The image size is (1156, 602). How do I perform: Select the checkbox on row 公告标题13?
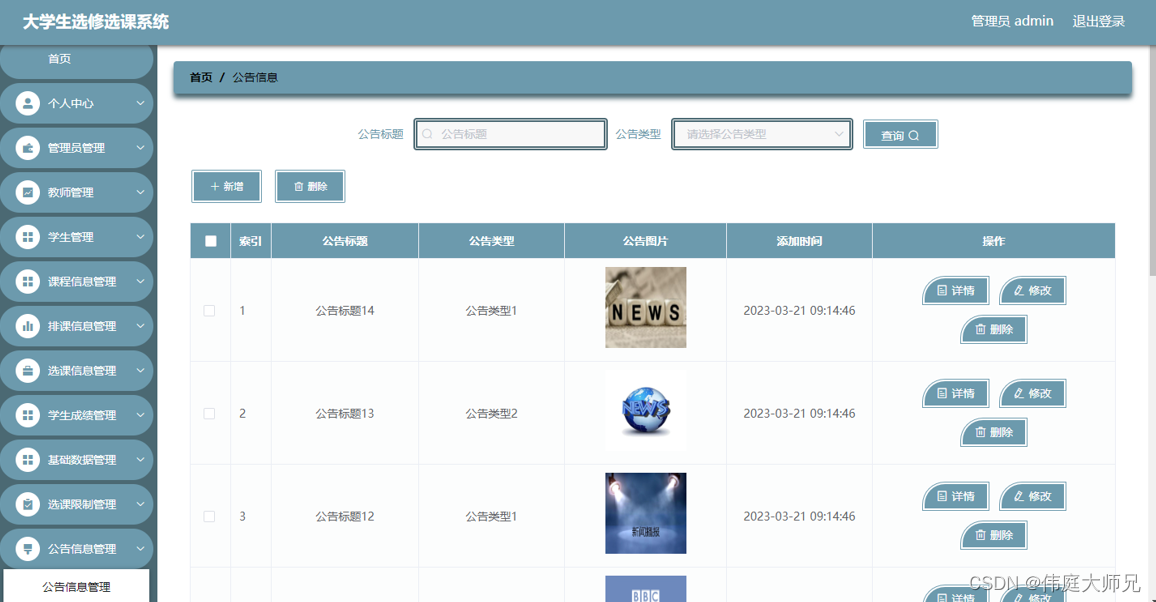209,413
